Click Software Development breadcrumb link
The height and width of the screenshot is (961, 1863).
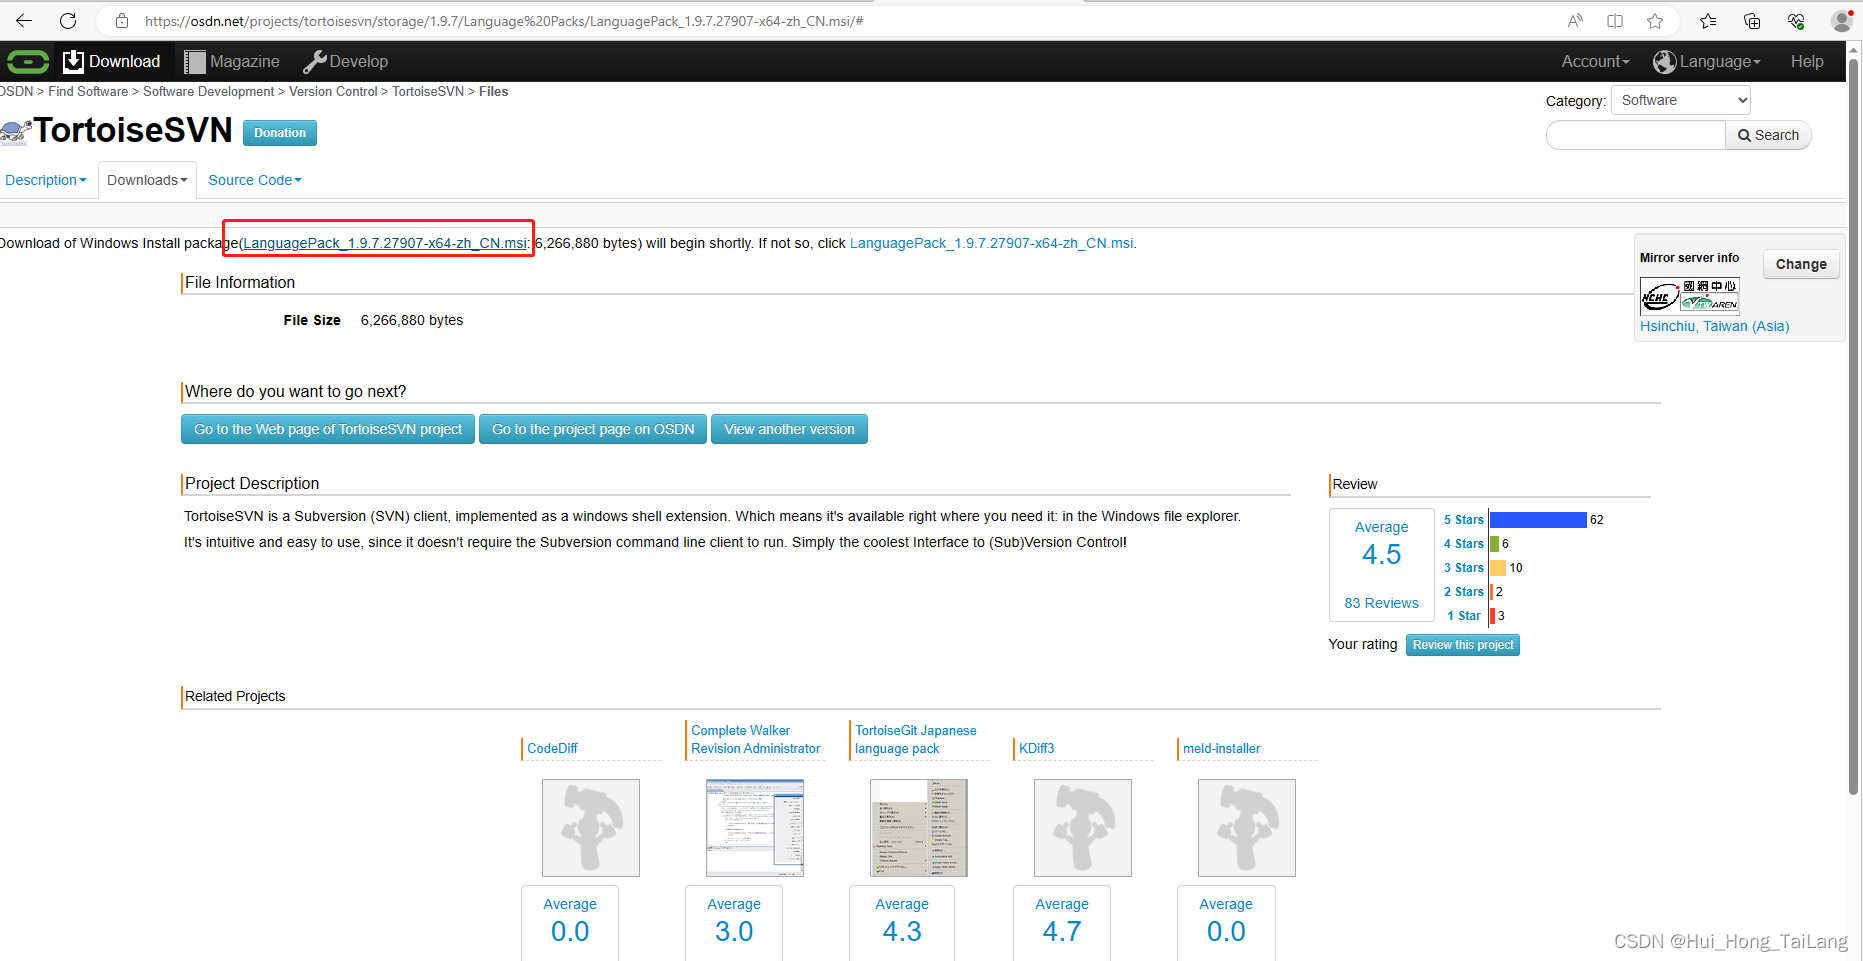pyautogui.click(x=208, y=91)
